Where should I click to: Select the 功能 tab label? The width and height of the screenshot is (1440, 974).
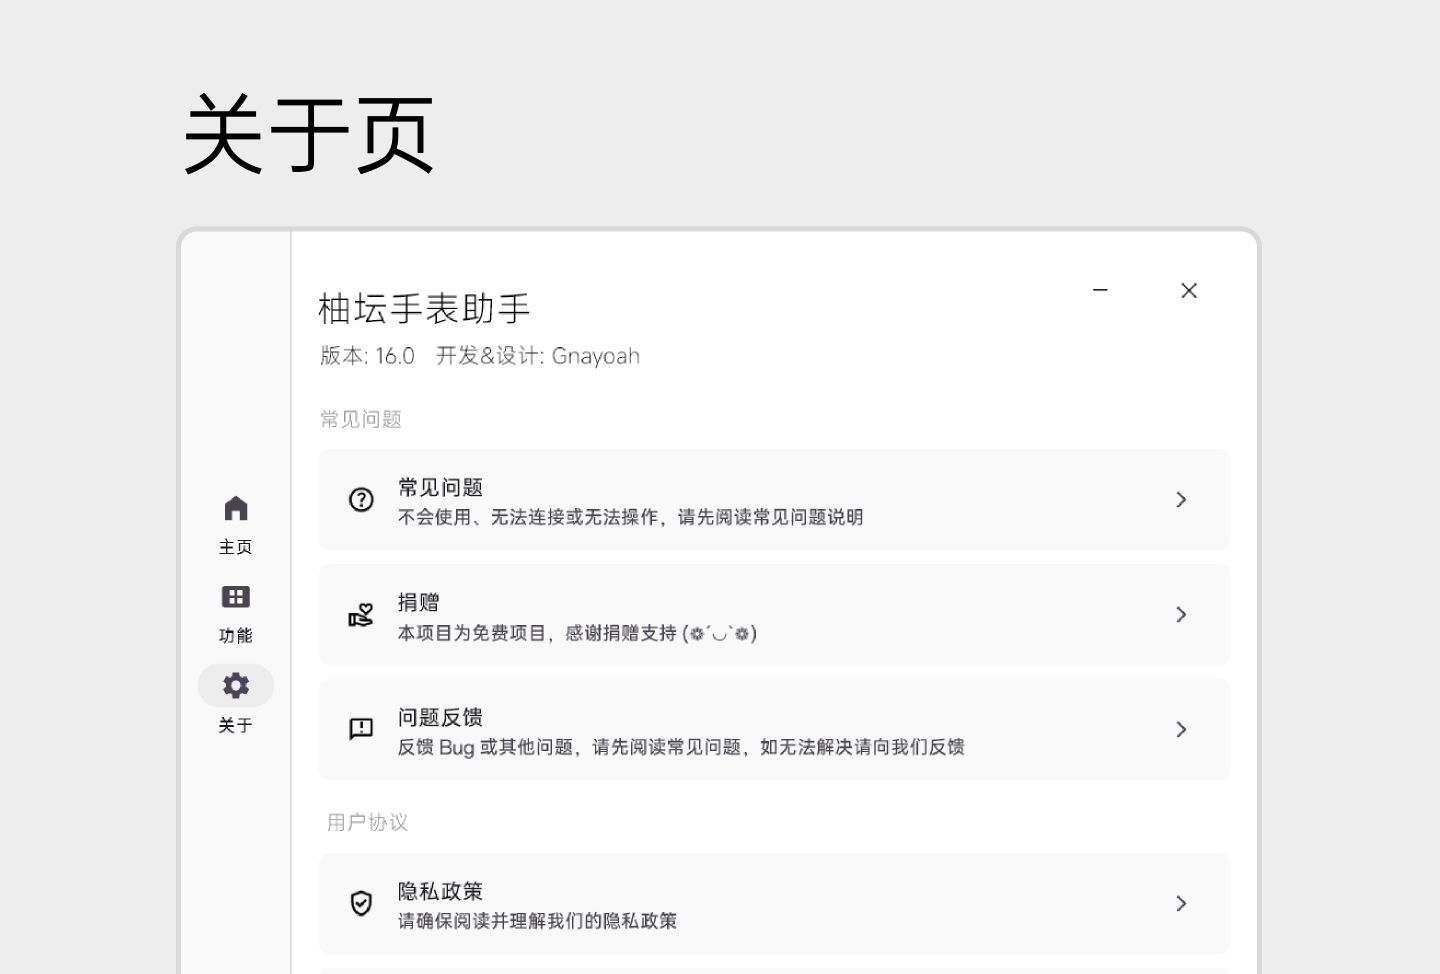pos(236,636)
